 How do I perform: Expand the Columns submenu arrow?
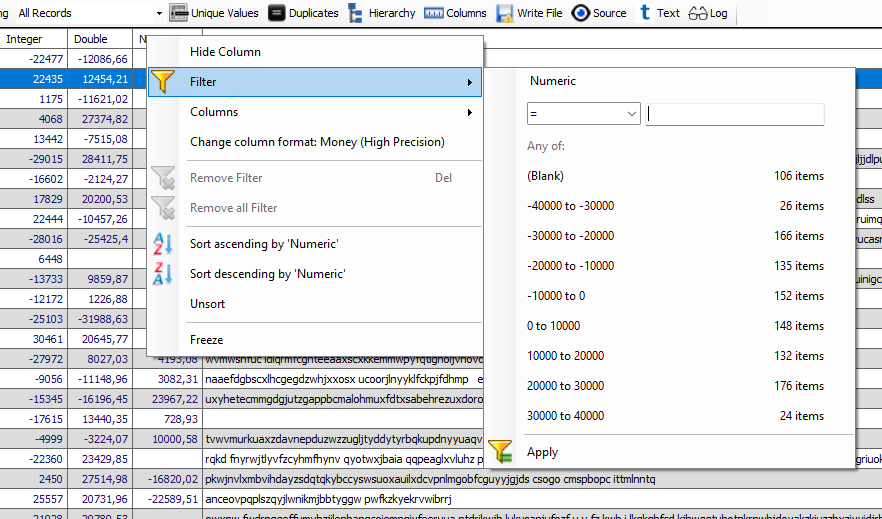pos(470,112)
